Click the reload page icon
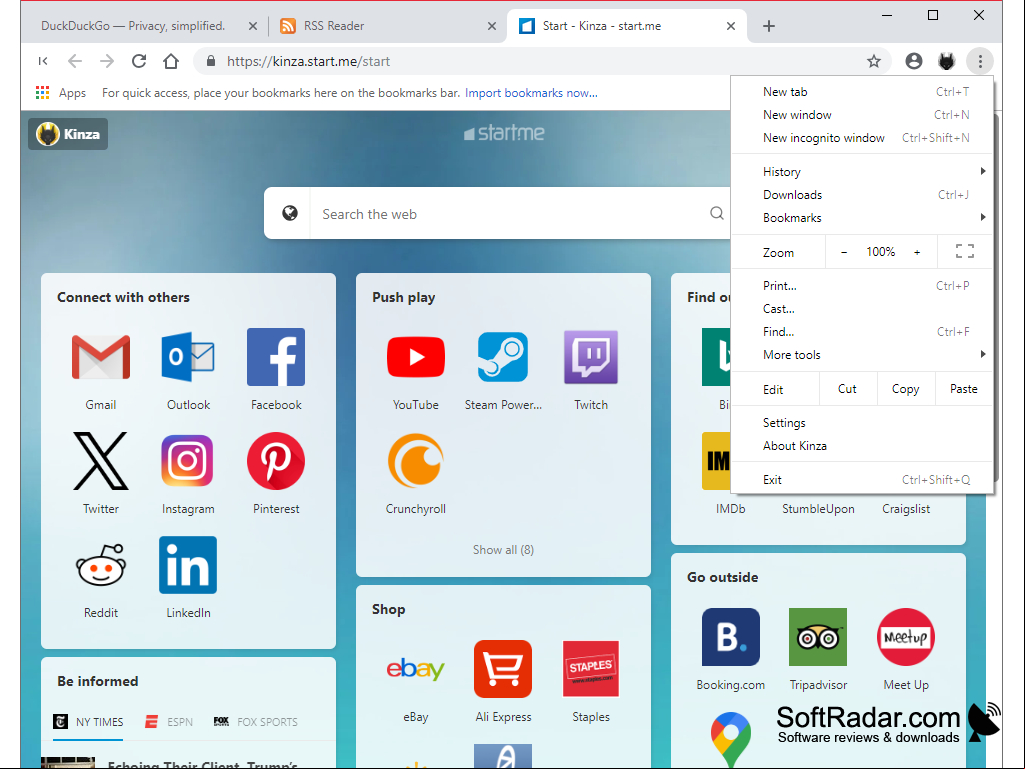The height and width of the screenshot is (769, 1025). pyautogui.click(x=139, y=61)
